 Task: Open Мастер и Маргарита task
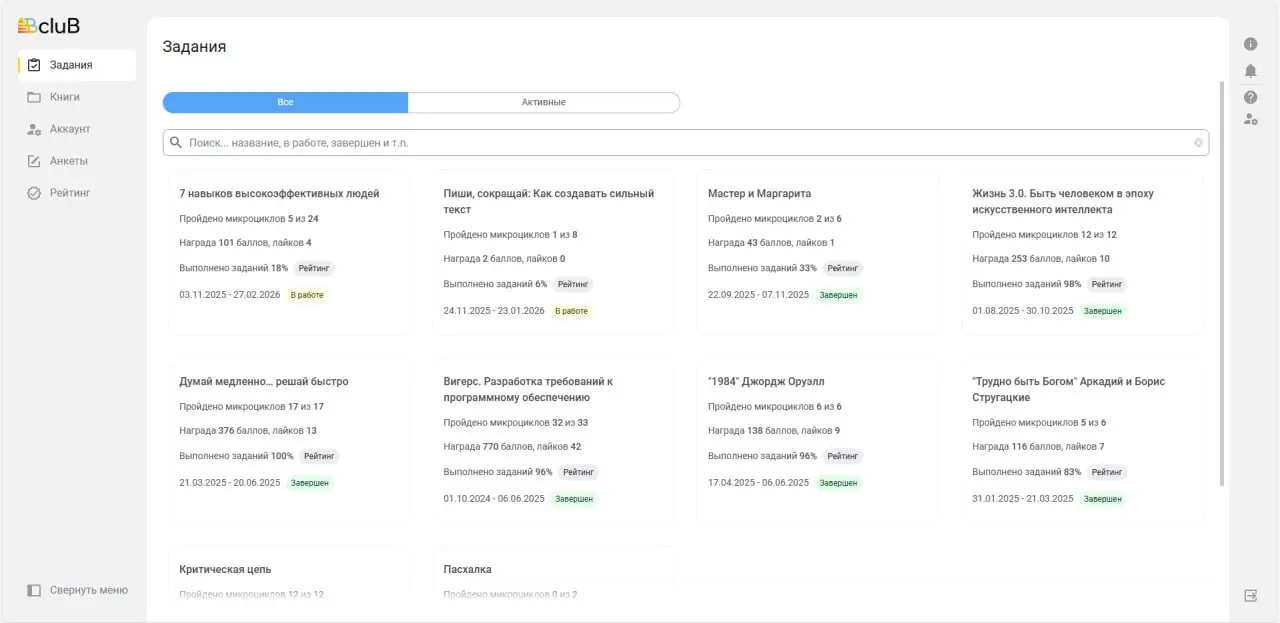pos(759,194)
